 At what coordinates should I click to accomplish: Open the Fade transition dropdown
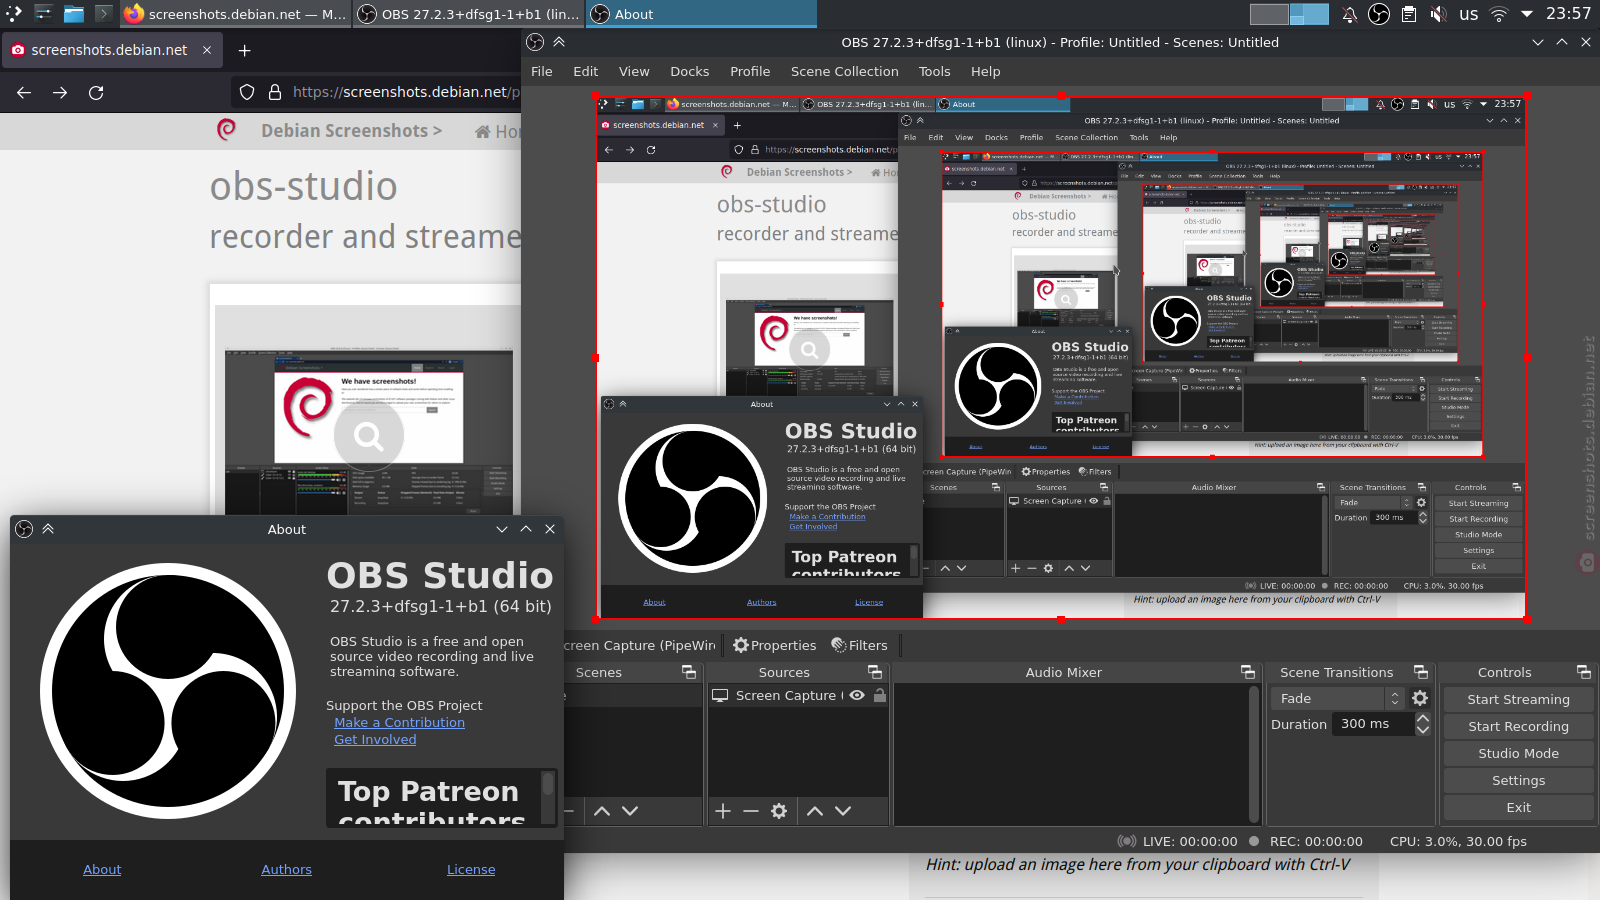1337,699
